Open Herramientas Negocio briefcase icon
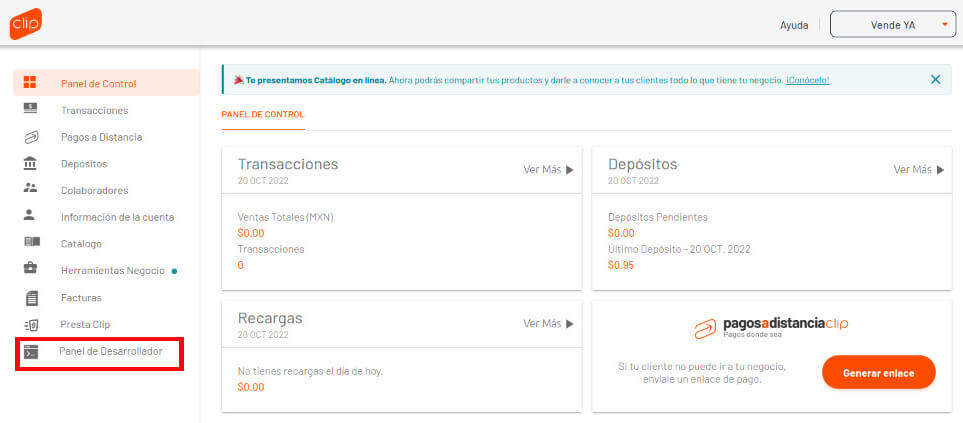This screenshot has width=963, height=423. pyautogui.click(x=30, y=268)
